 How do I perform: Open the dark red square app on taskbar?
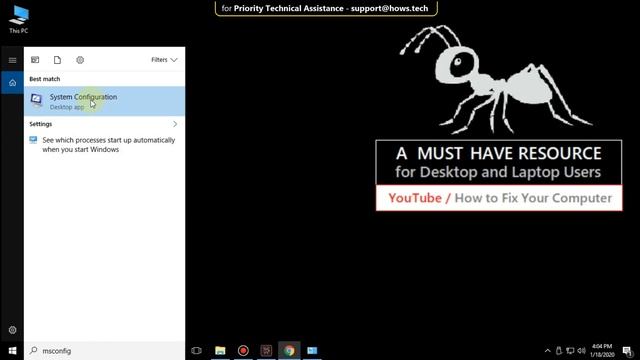point(266,351)
